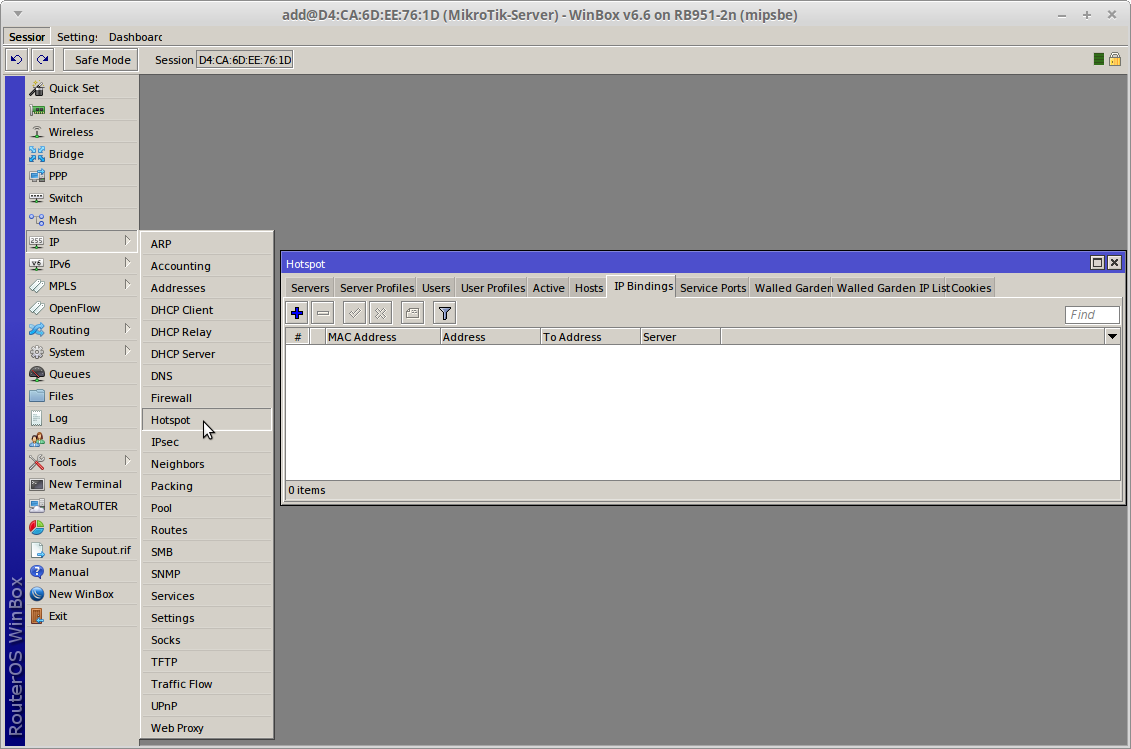Select DHCP Server from IP submenu
Screen dimensions: 1131x749
(207, 354)
